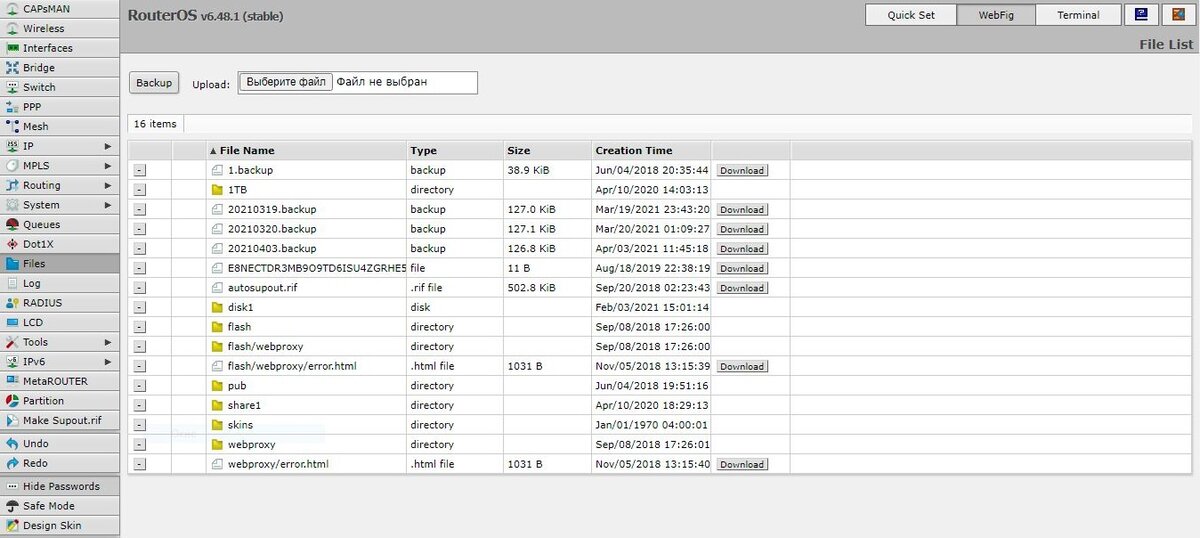1200x538 pixels.
Task: Open the PPP section
Action: [60, 107]
